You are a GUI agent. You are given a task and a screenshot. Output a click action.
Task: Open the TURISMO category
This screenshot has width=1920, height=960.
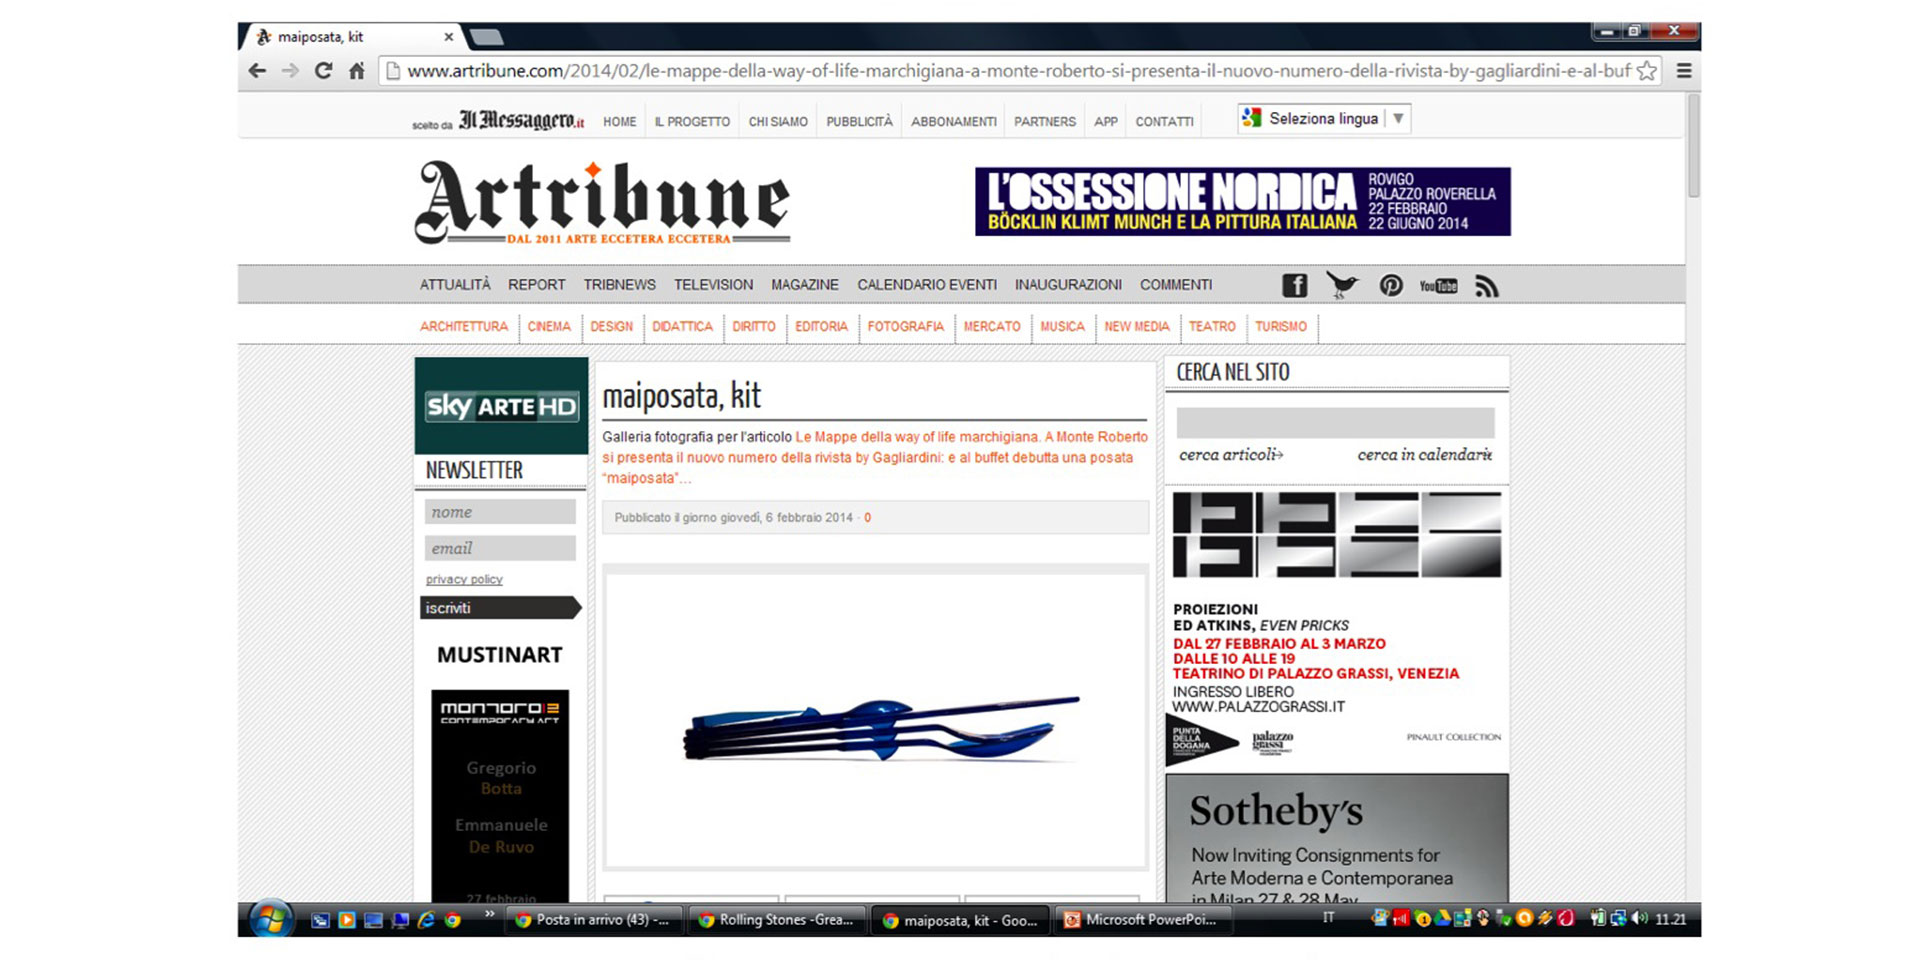pyautogui.click(x=1281, y=327)
